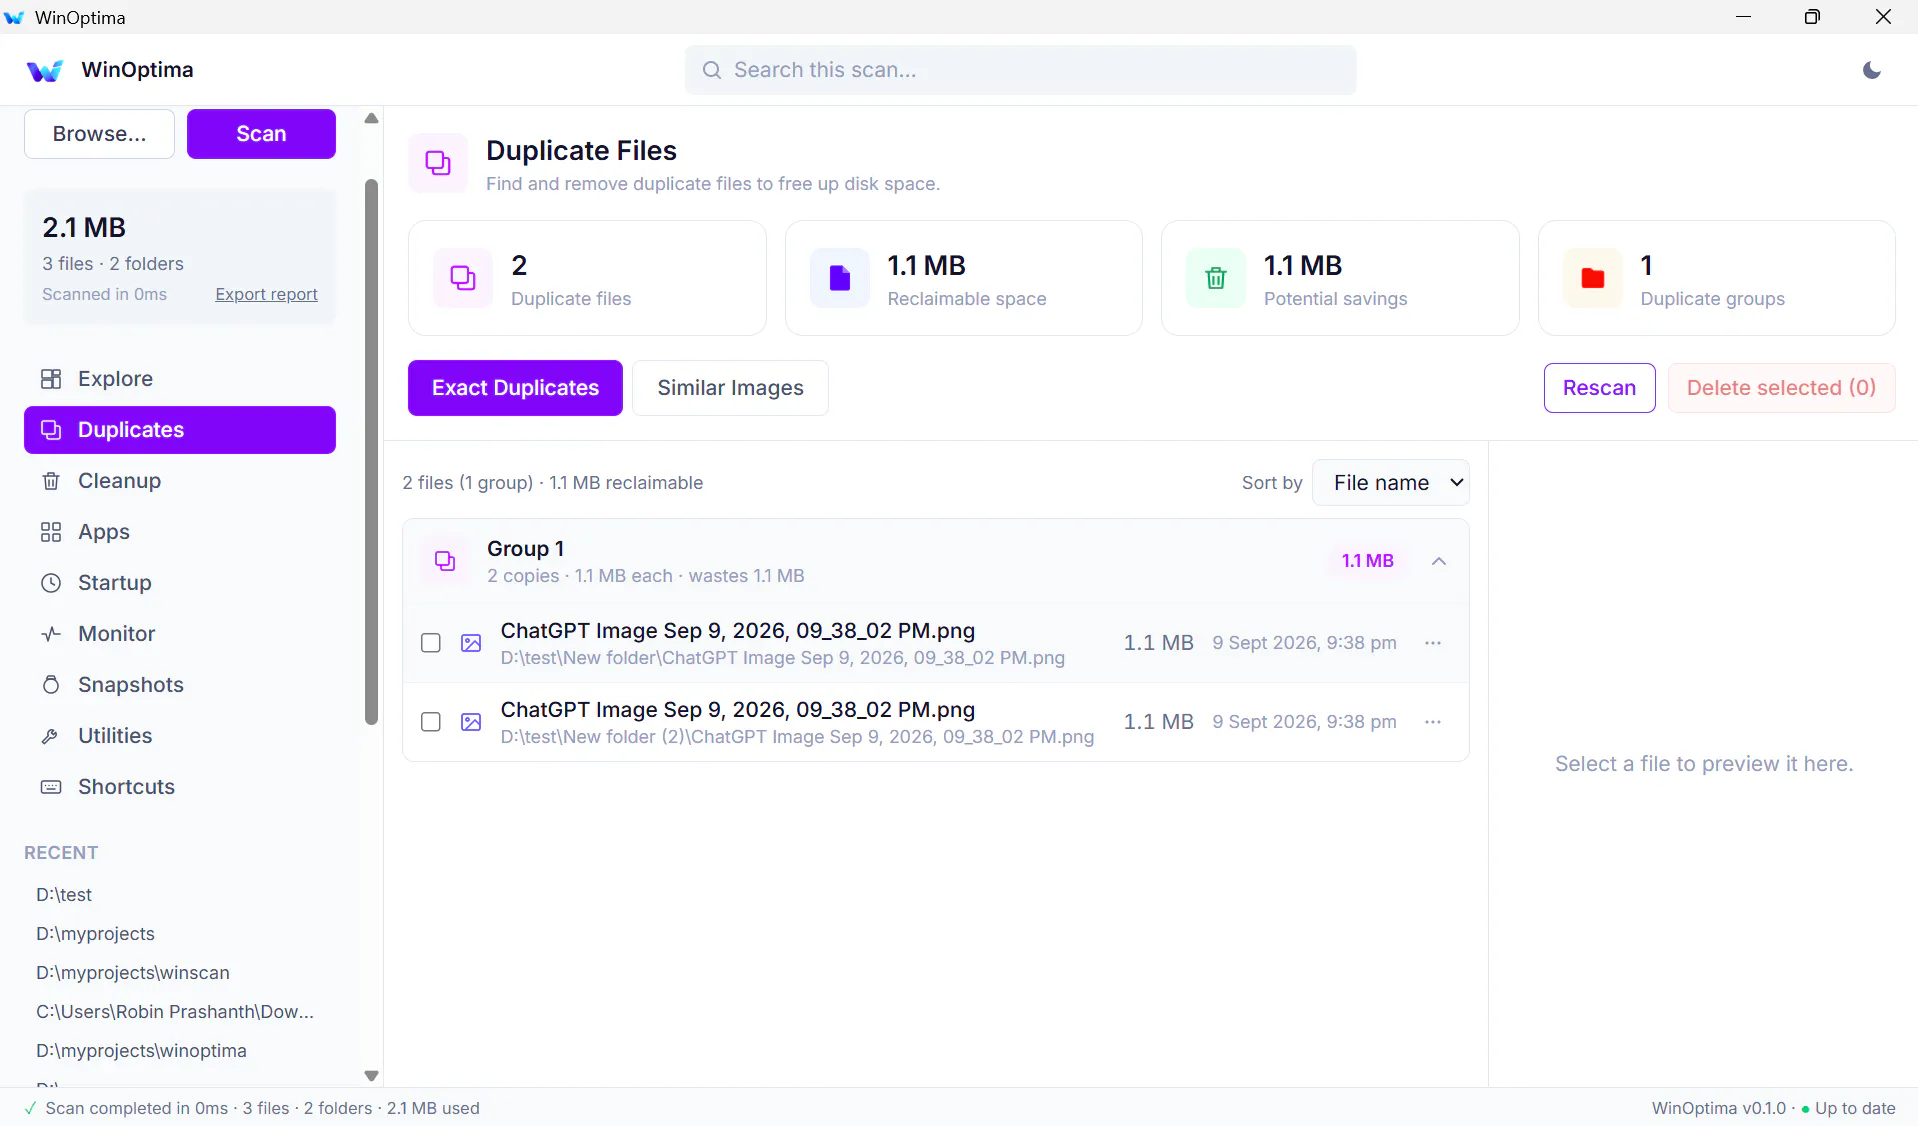Viewport: 1918px width, 1126px height.
Task: Click the sidebar scrollbar thumb
Action: (x=372, y=452)
